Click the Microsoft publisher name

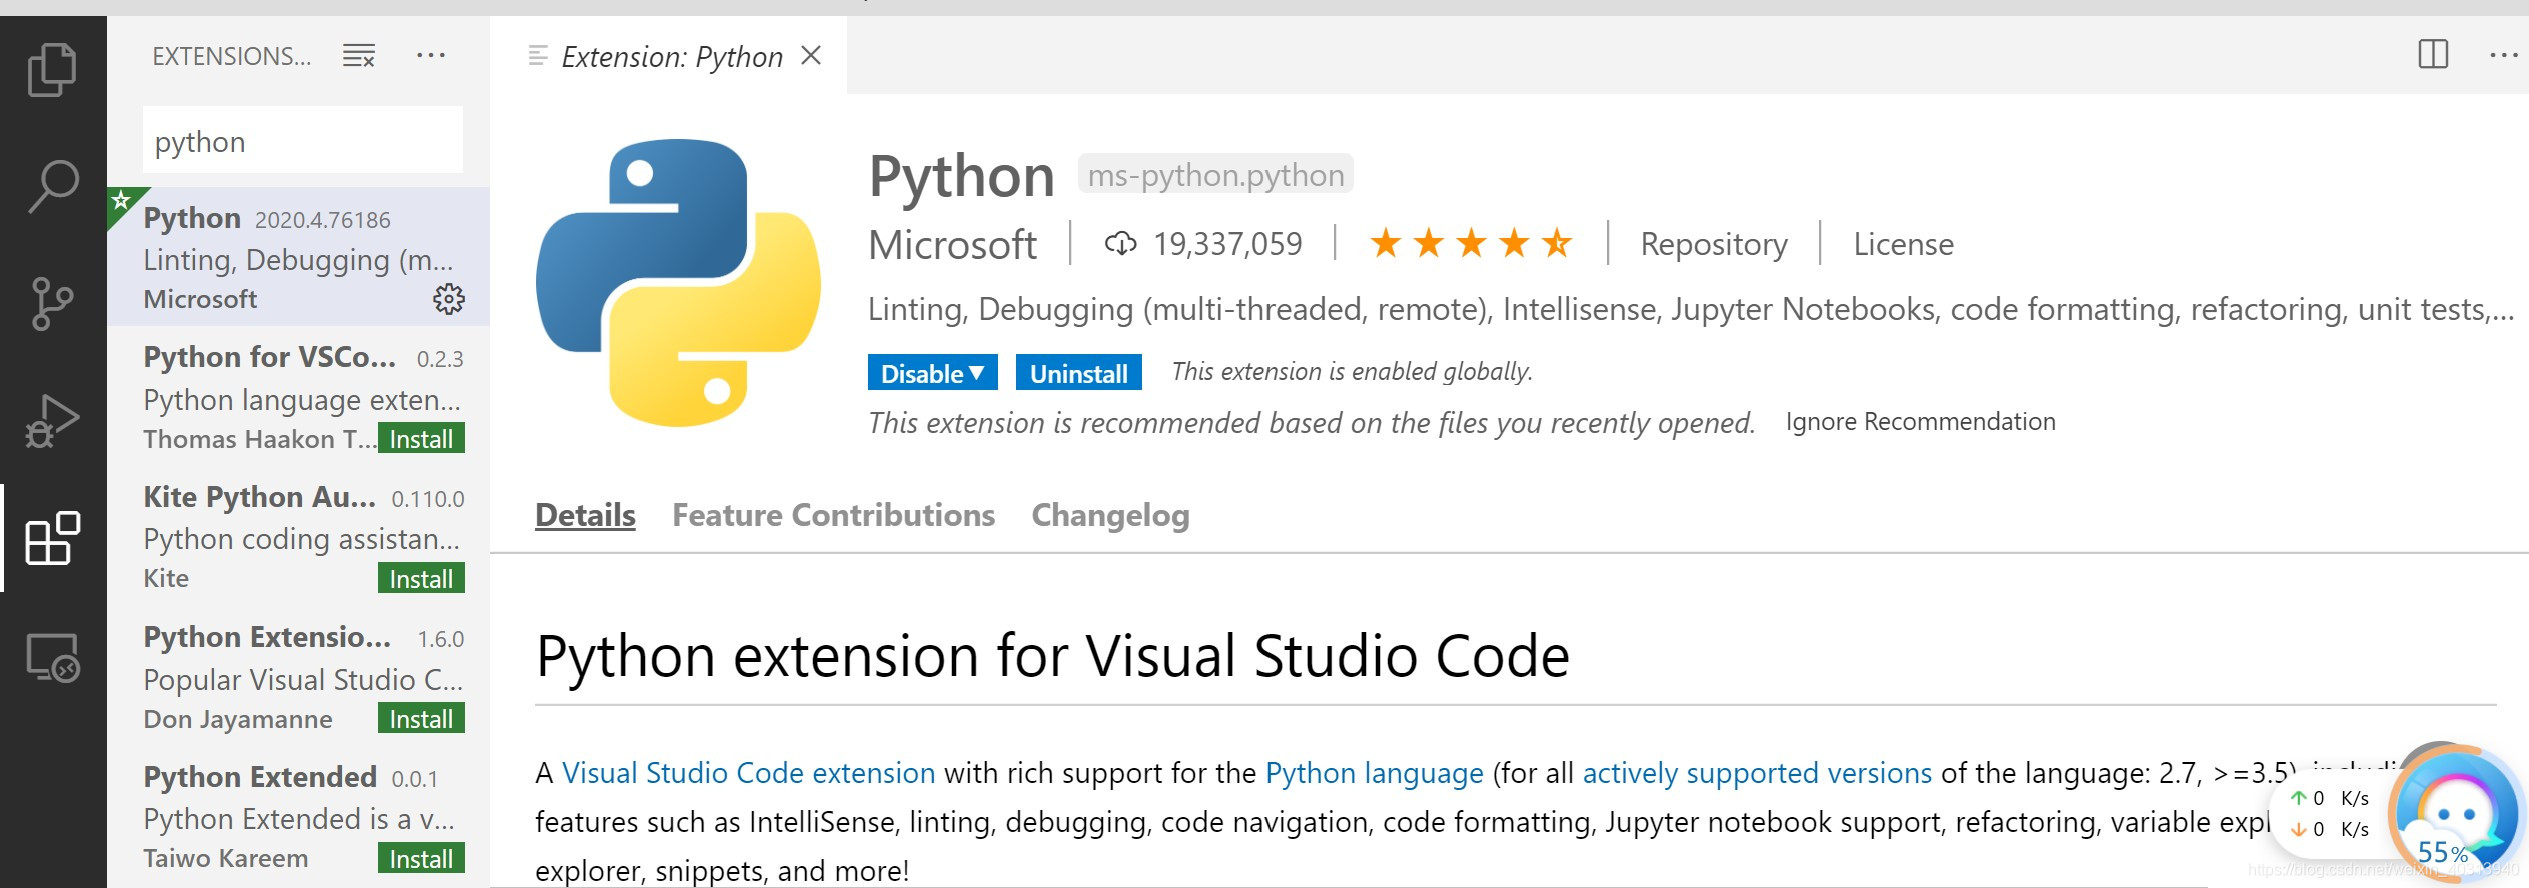pos(952,245)
